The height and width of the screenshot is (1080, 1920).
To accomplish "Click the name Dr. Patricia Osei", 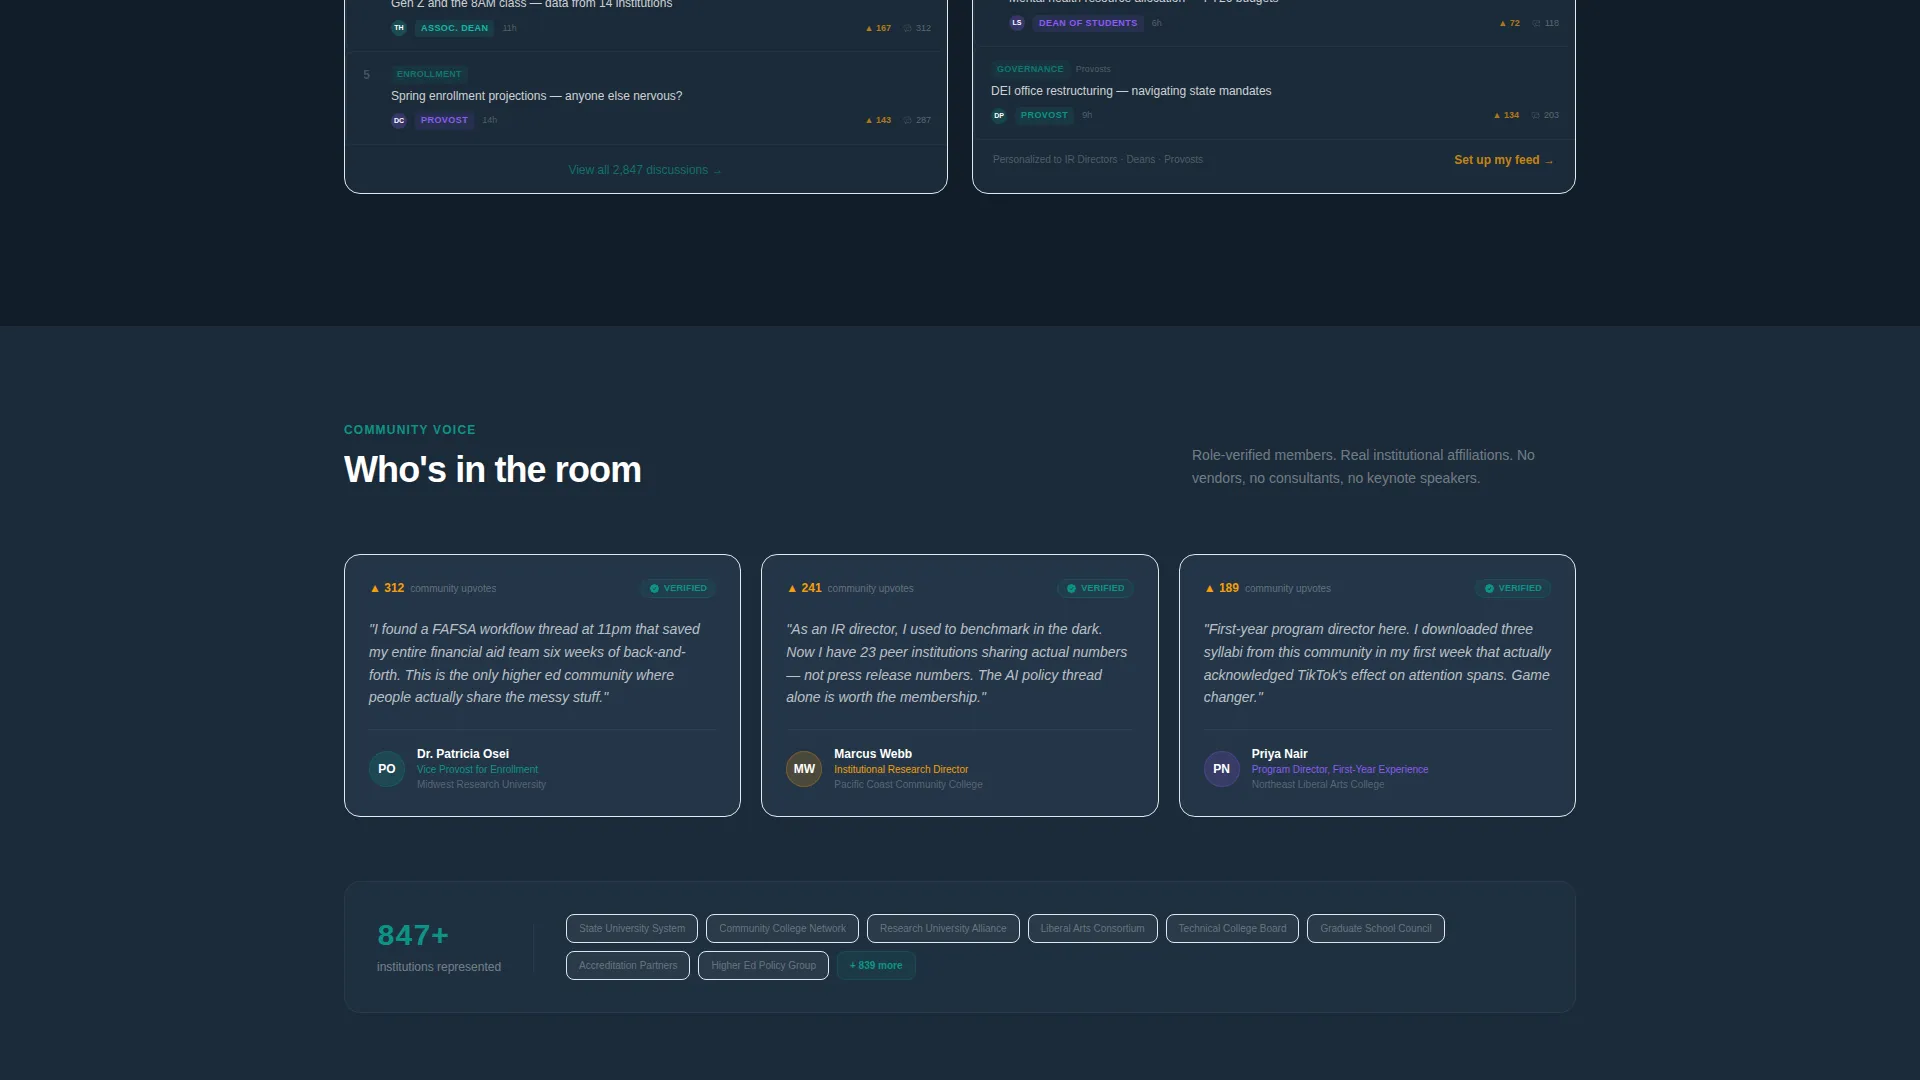I will (463, 754).
